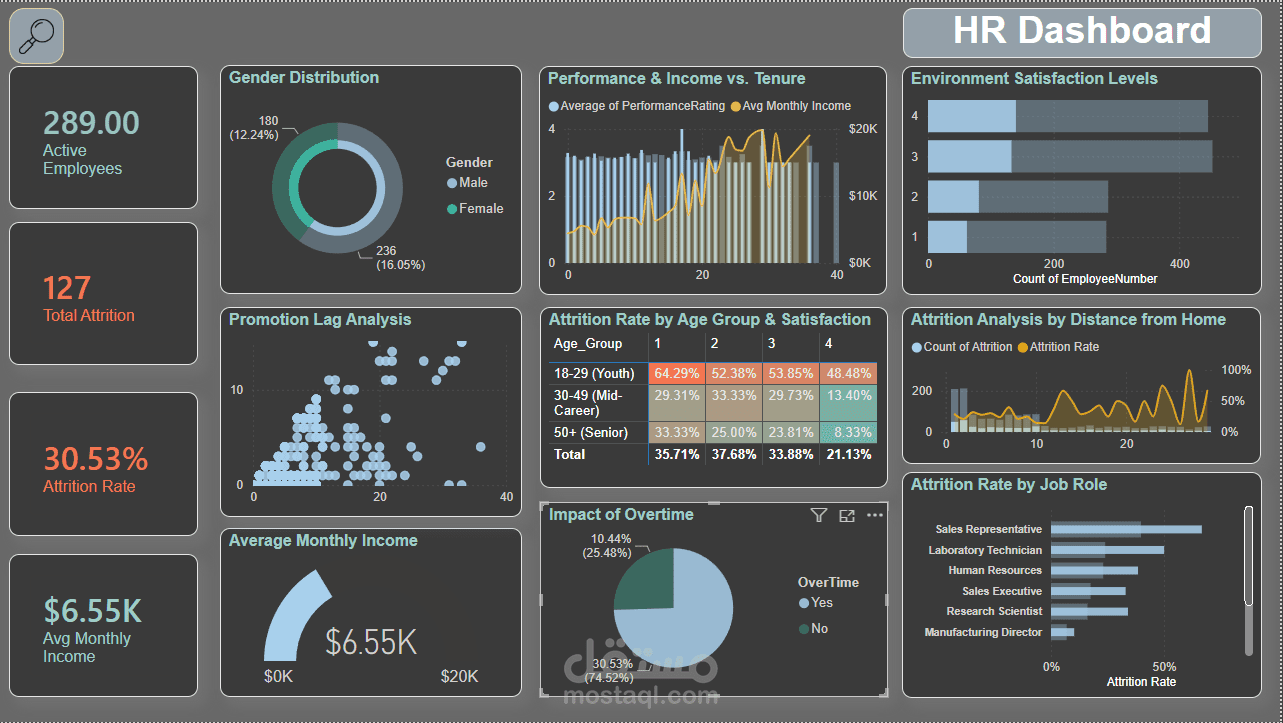
Task: Click the satisfaction level 2 bar
Action: [1018, 196]
